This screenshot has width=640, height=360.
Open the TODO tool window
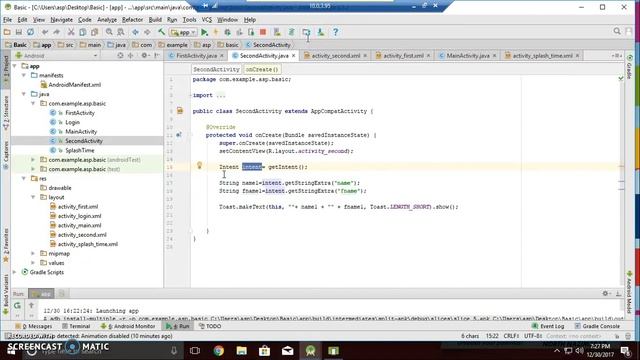click(210, 326)
